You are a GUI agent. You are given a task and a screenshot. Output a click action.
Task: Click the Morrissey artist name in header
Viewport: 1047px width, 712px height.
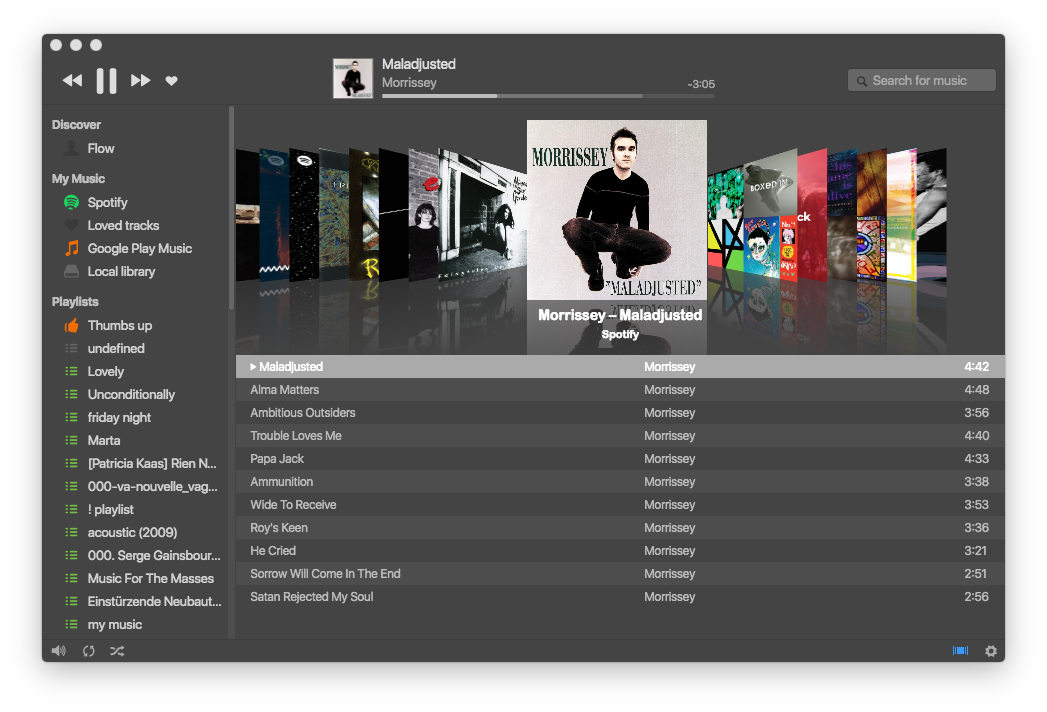tap(409, 83)
